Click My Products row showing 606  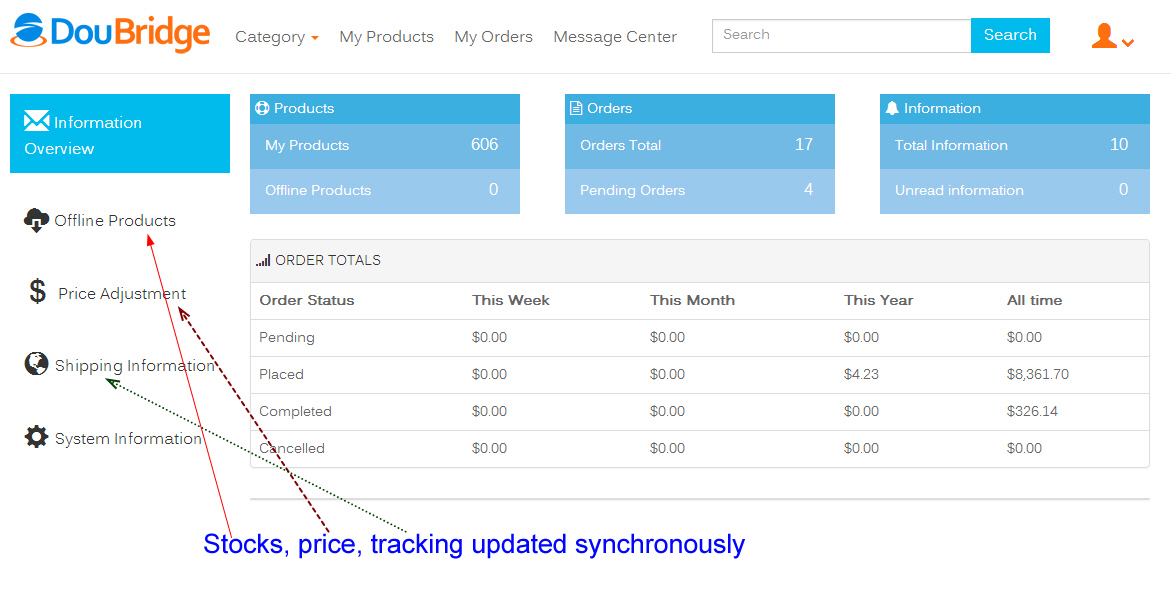(x=385, y=146)
